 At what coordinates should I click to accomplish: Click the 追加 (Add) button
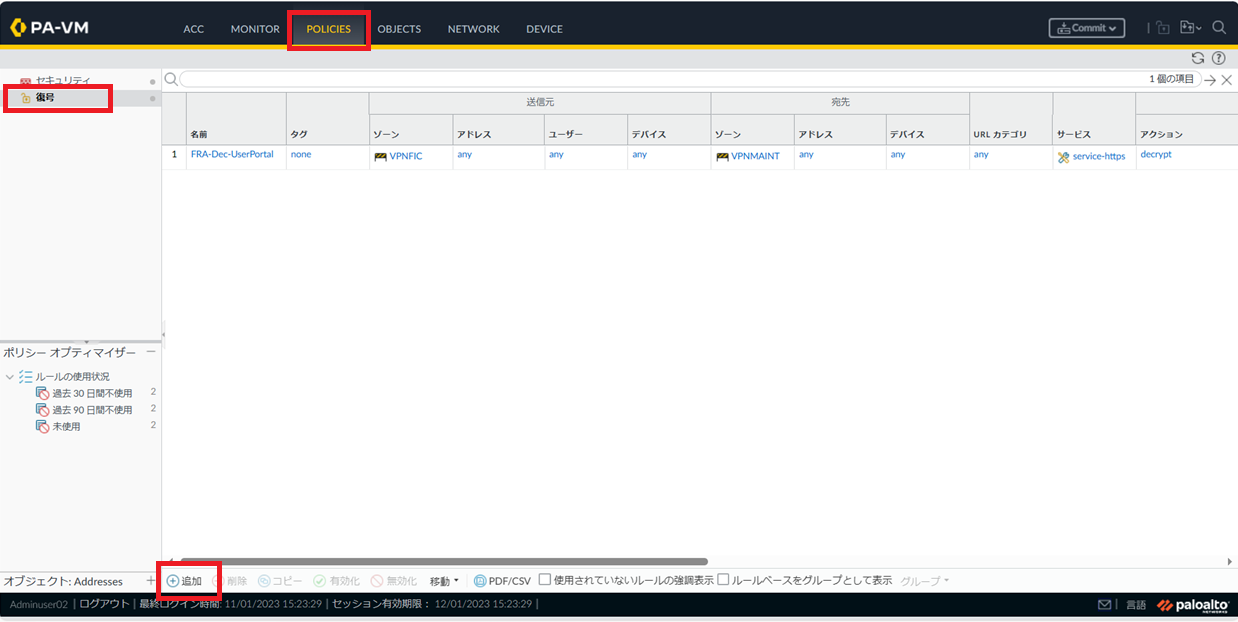coord(184,581)
